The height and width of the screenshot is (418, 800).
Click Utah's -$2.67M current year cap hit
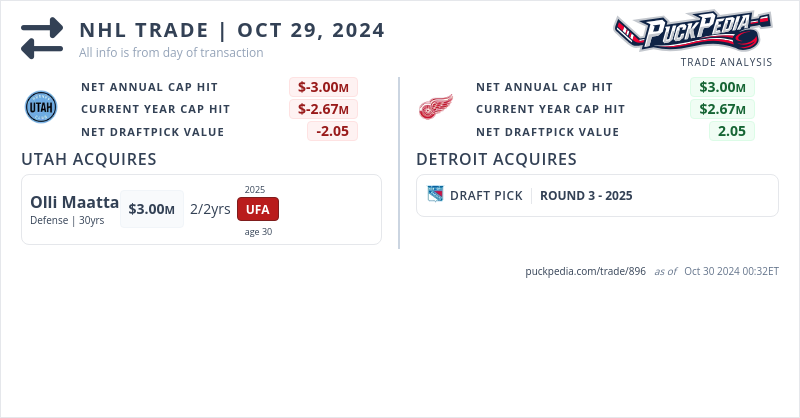point(324,109)
